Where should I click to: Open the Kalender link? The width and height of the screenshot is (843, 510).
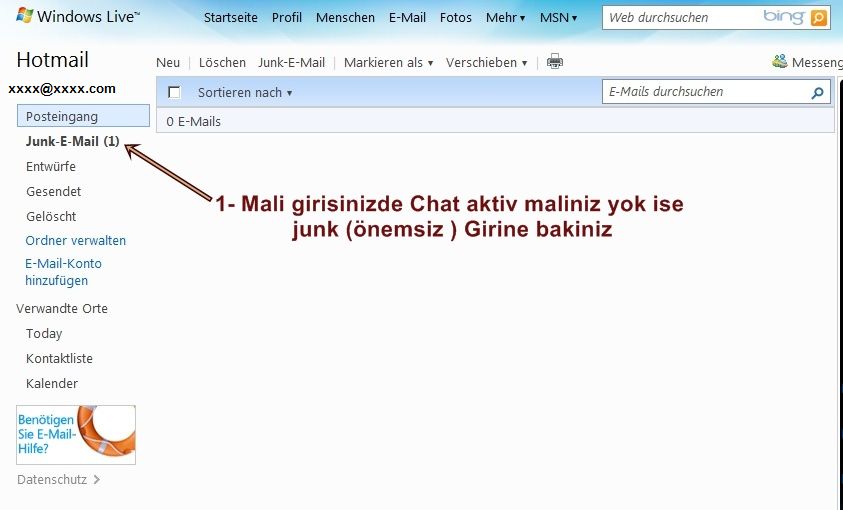click(52, 384)
